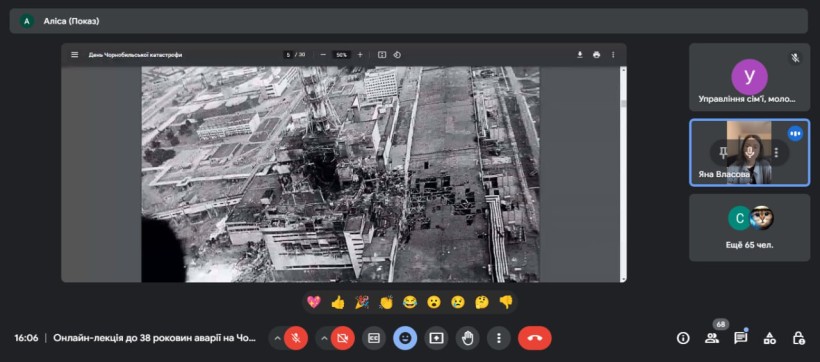Leave the call with red hang-up button
The width and height of the screenshot is (820, 362).
coord(534,338)
